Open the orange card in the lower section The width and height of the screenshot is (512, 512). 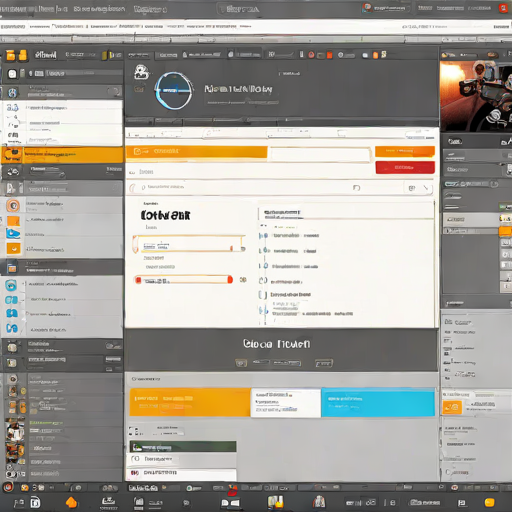click(x=190, y=402)
